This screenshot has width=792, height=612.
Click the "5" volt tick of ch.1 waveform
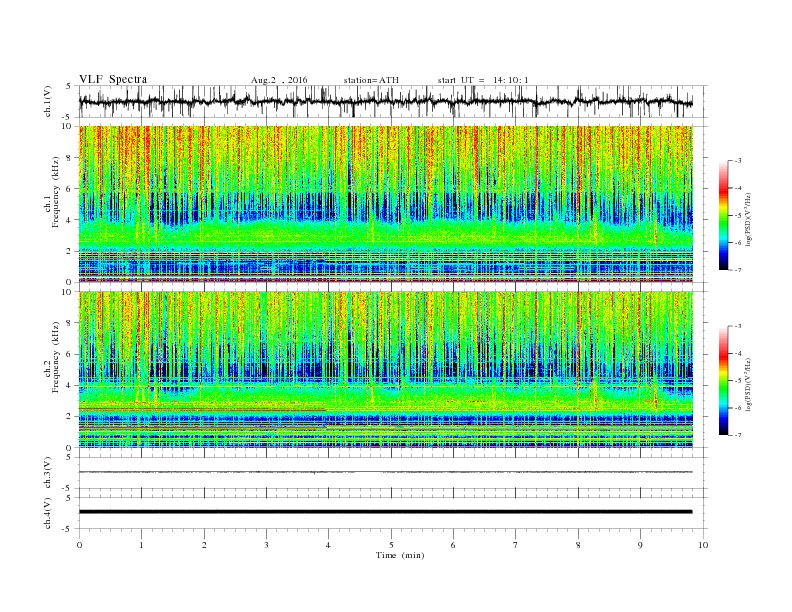69,86
